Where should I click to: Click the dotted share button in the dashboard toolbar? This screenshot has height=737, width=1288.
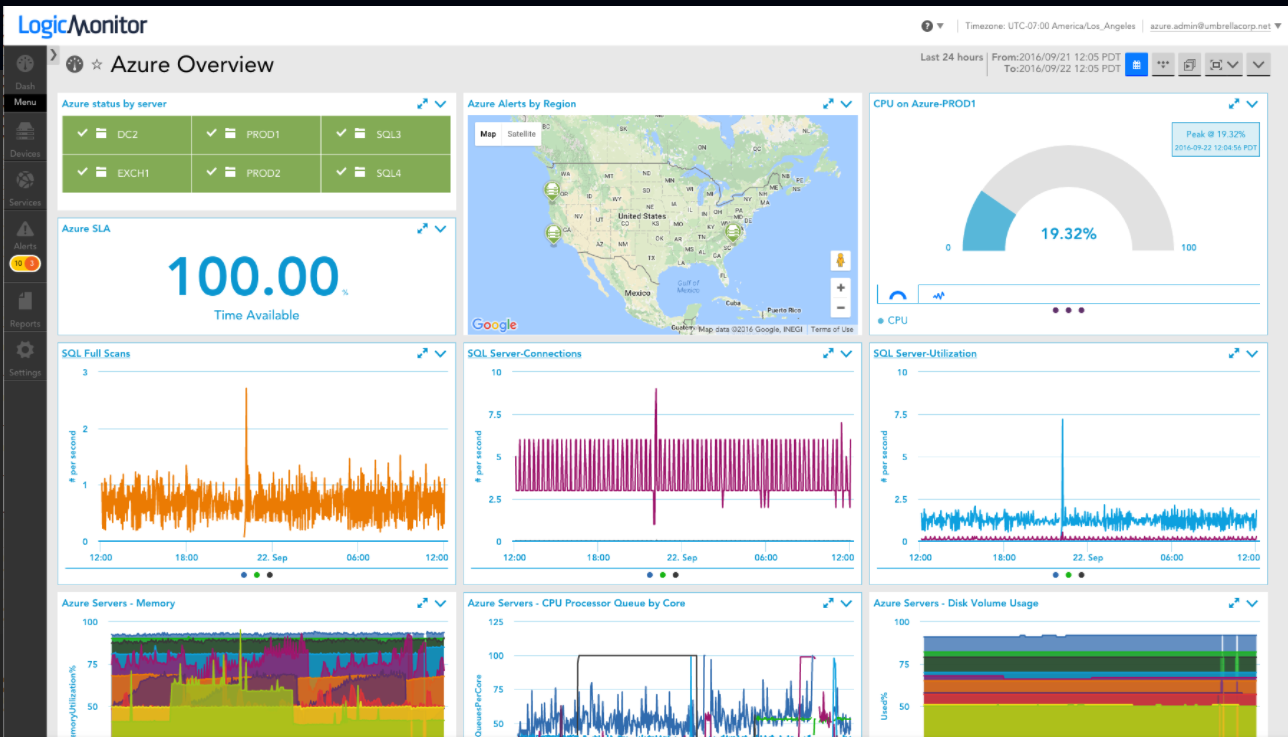tap(1163, 65)
